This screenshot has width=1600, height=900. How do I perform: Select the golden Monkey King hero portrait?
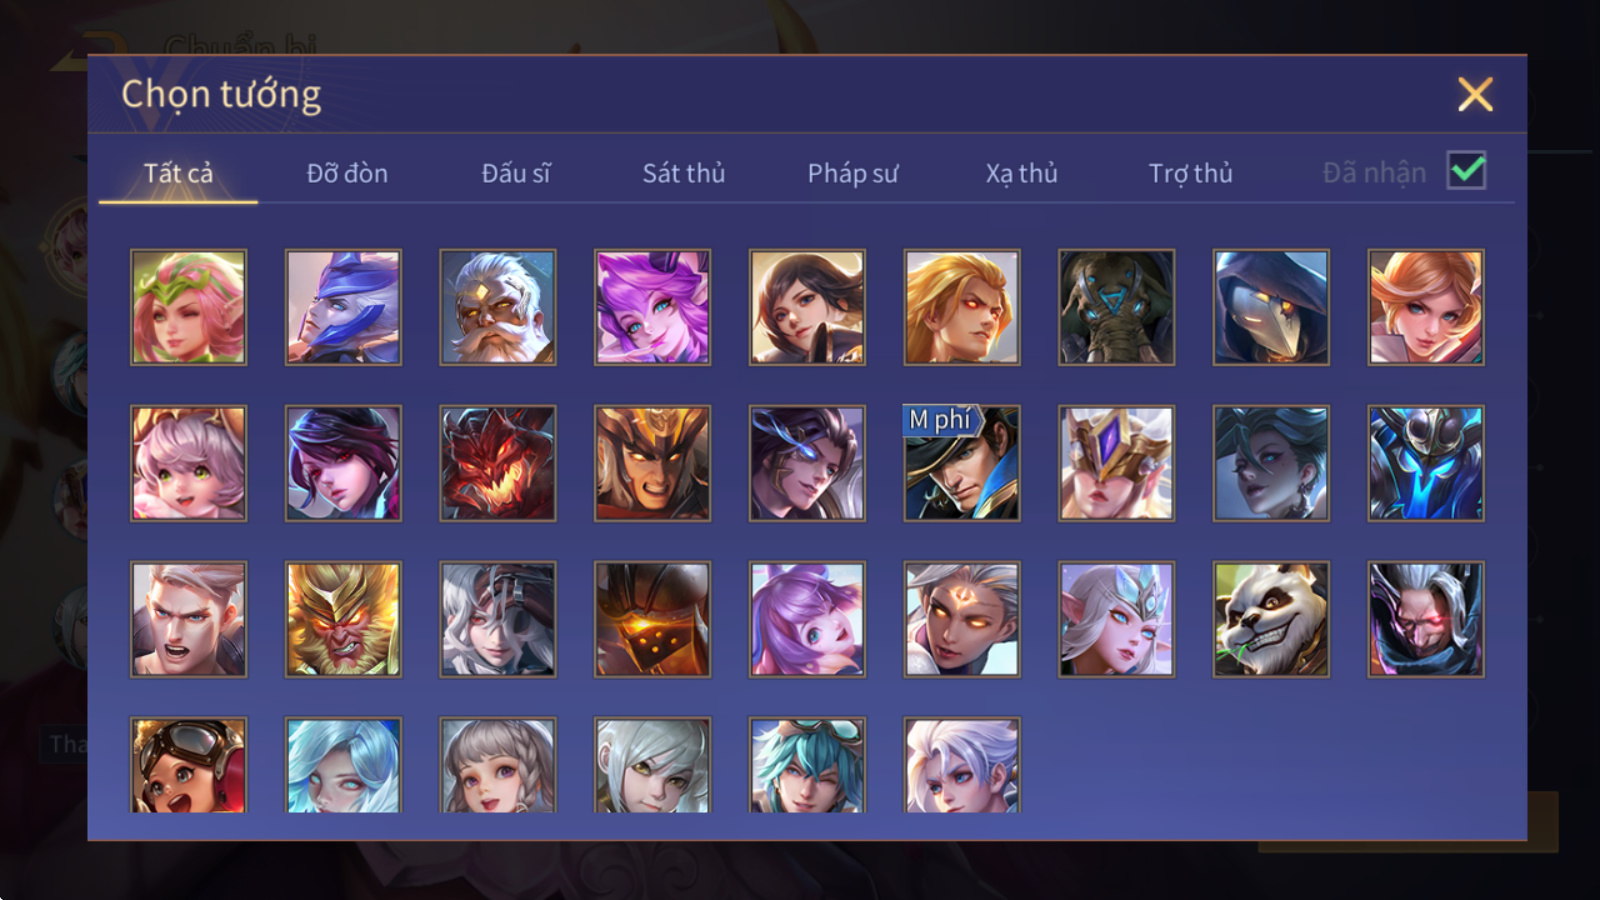click(343, 619)
